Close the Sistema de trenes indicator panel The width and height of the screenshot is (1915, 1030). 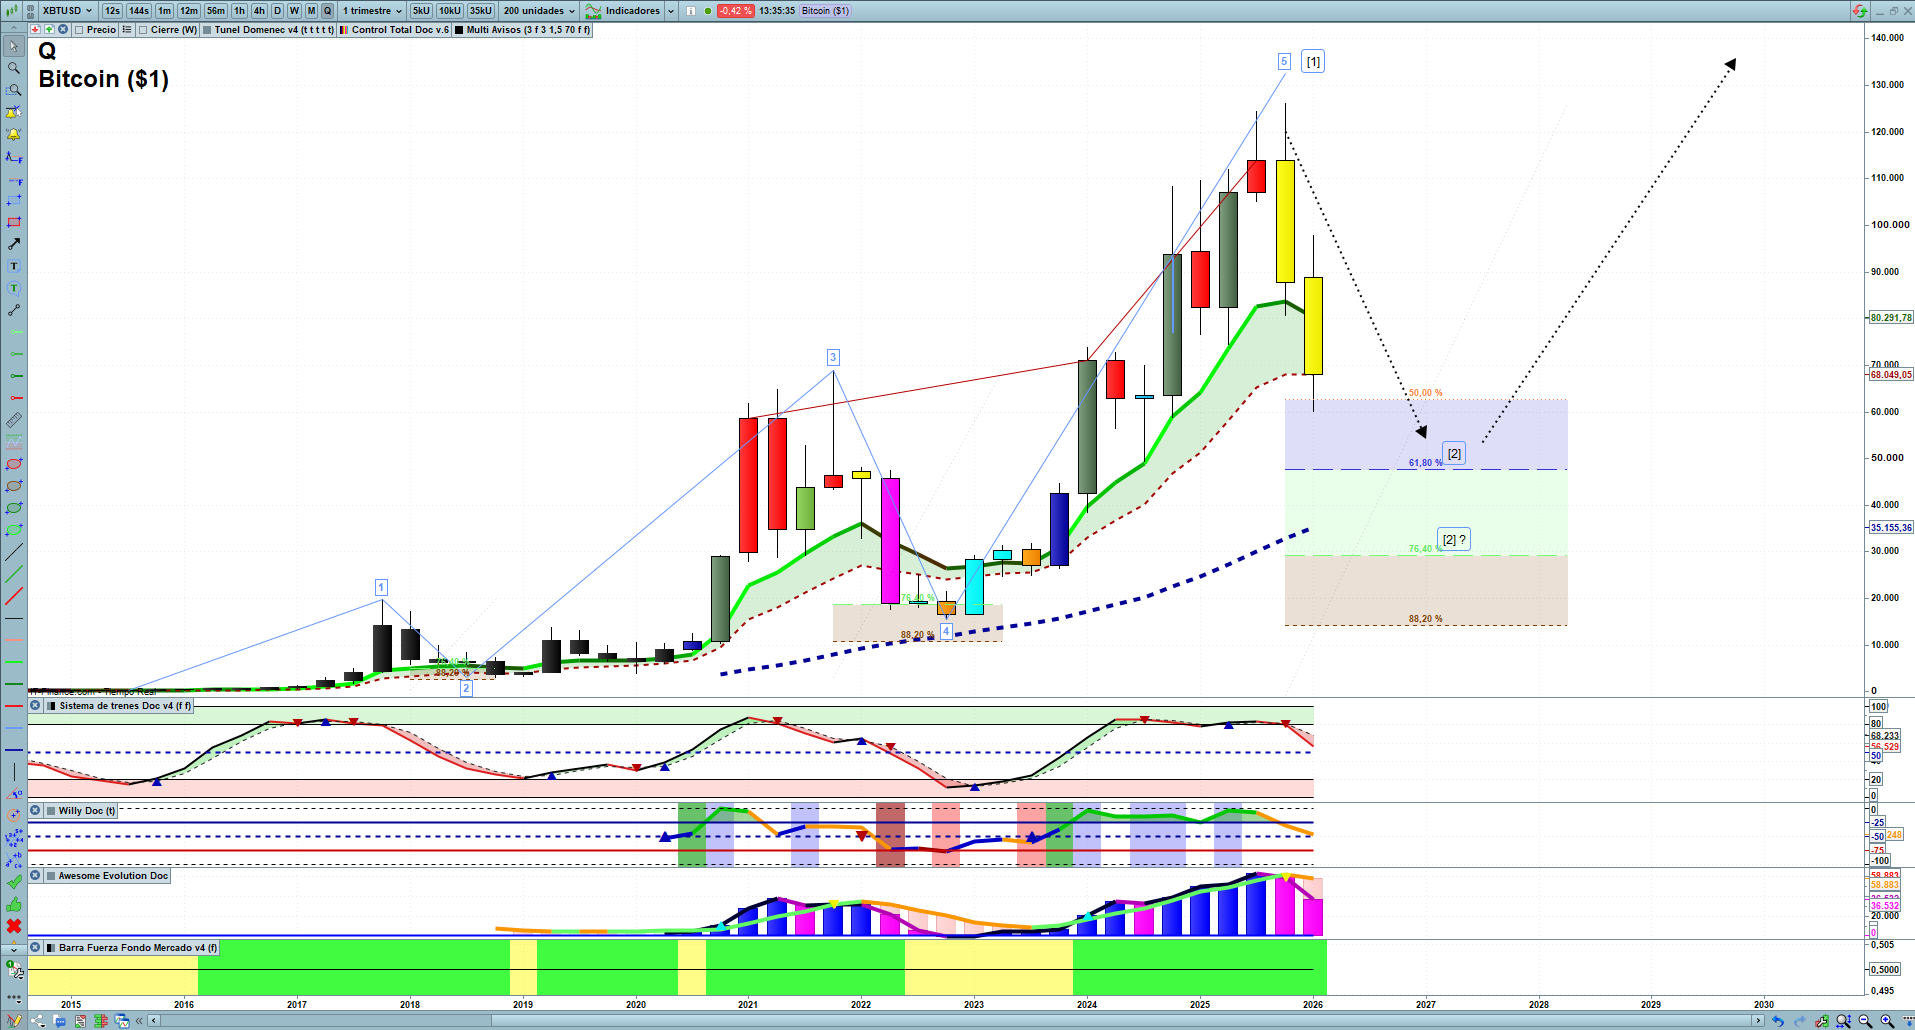pos(35,706)
